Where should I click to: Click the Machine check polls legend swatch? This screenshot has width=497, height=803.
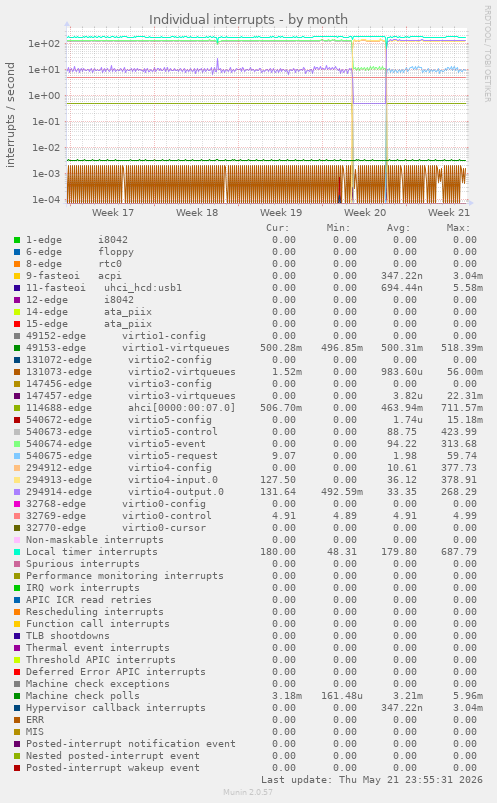tap(17, 696)
